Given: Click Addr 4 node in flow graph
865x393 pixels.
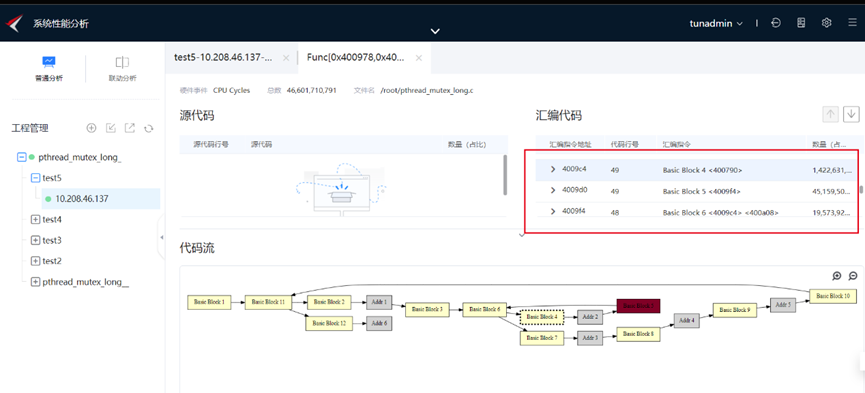Looking at the screenshot, I should [687, 321].
